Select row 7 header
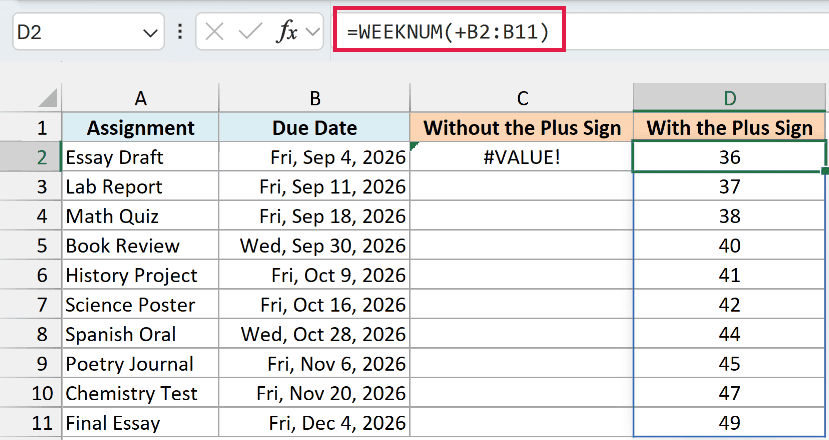 [31, 305]
